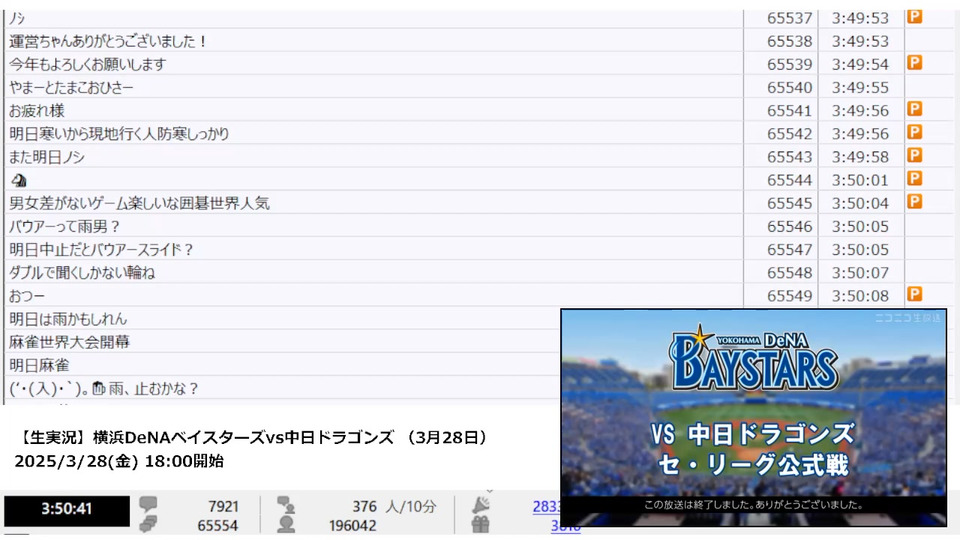Click the total comments value 65554
This screenshot has height=540, width=960.
click(217, 526)
